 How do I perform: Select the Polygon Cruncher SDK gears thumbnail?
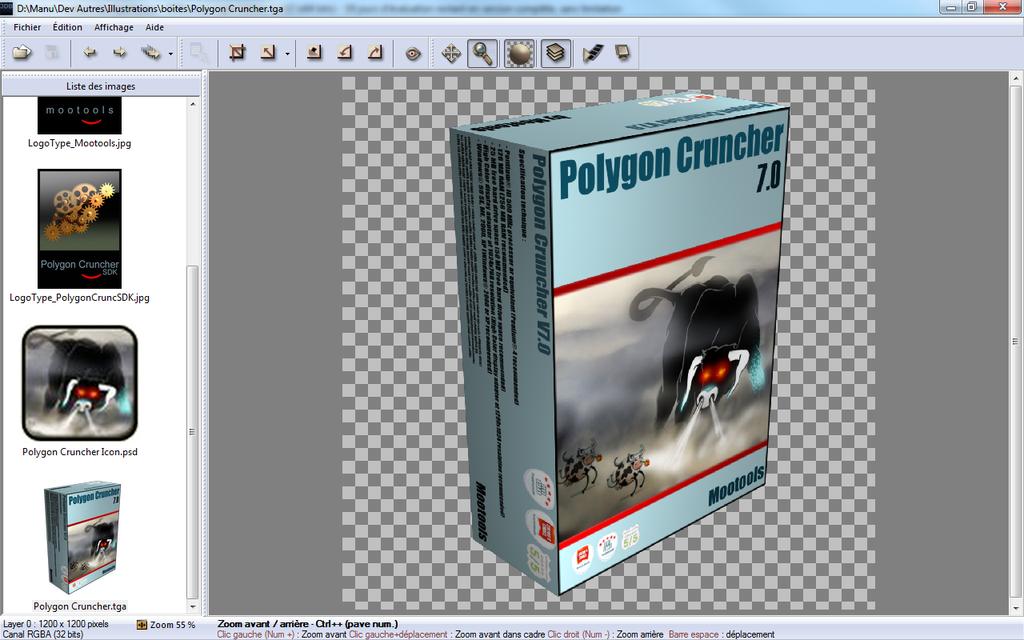click(80, 229)
